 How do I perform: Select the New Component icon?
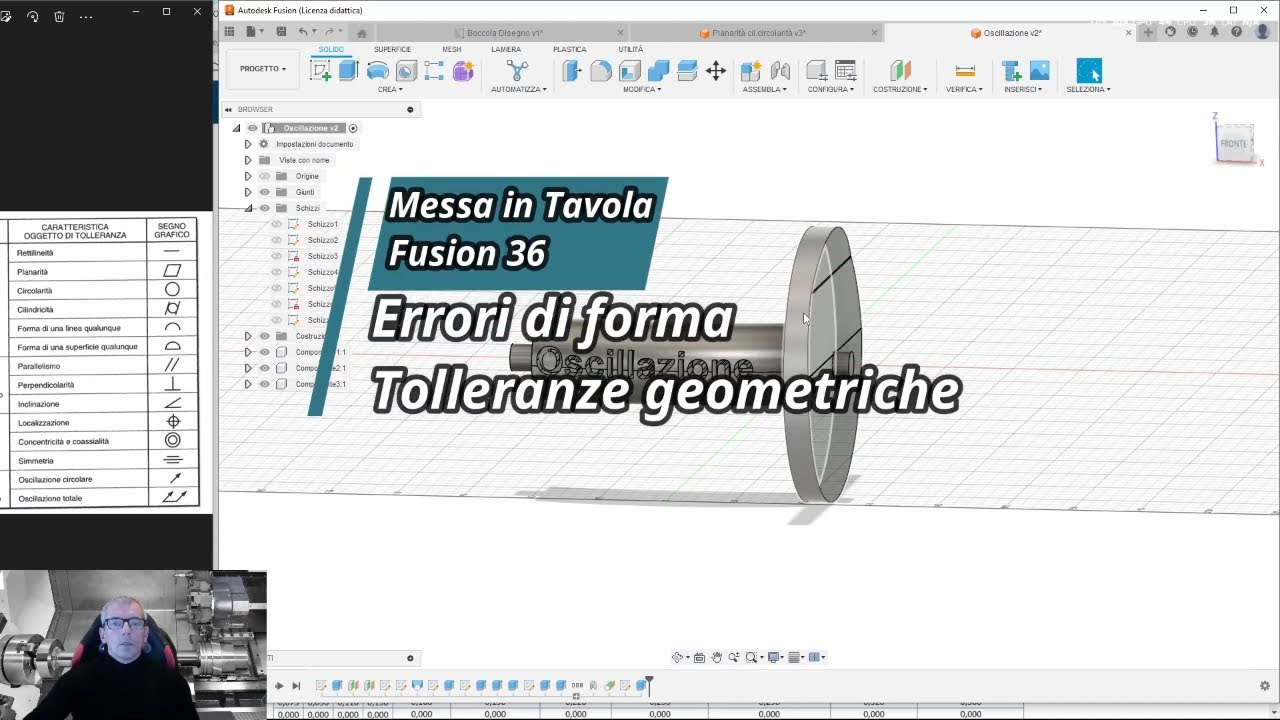point(751,70)
